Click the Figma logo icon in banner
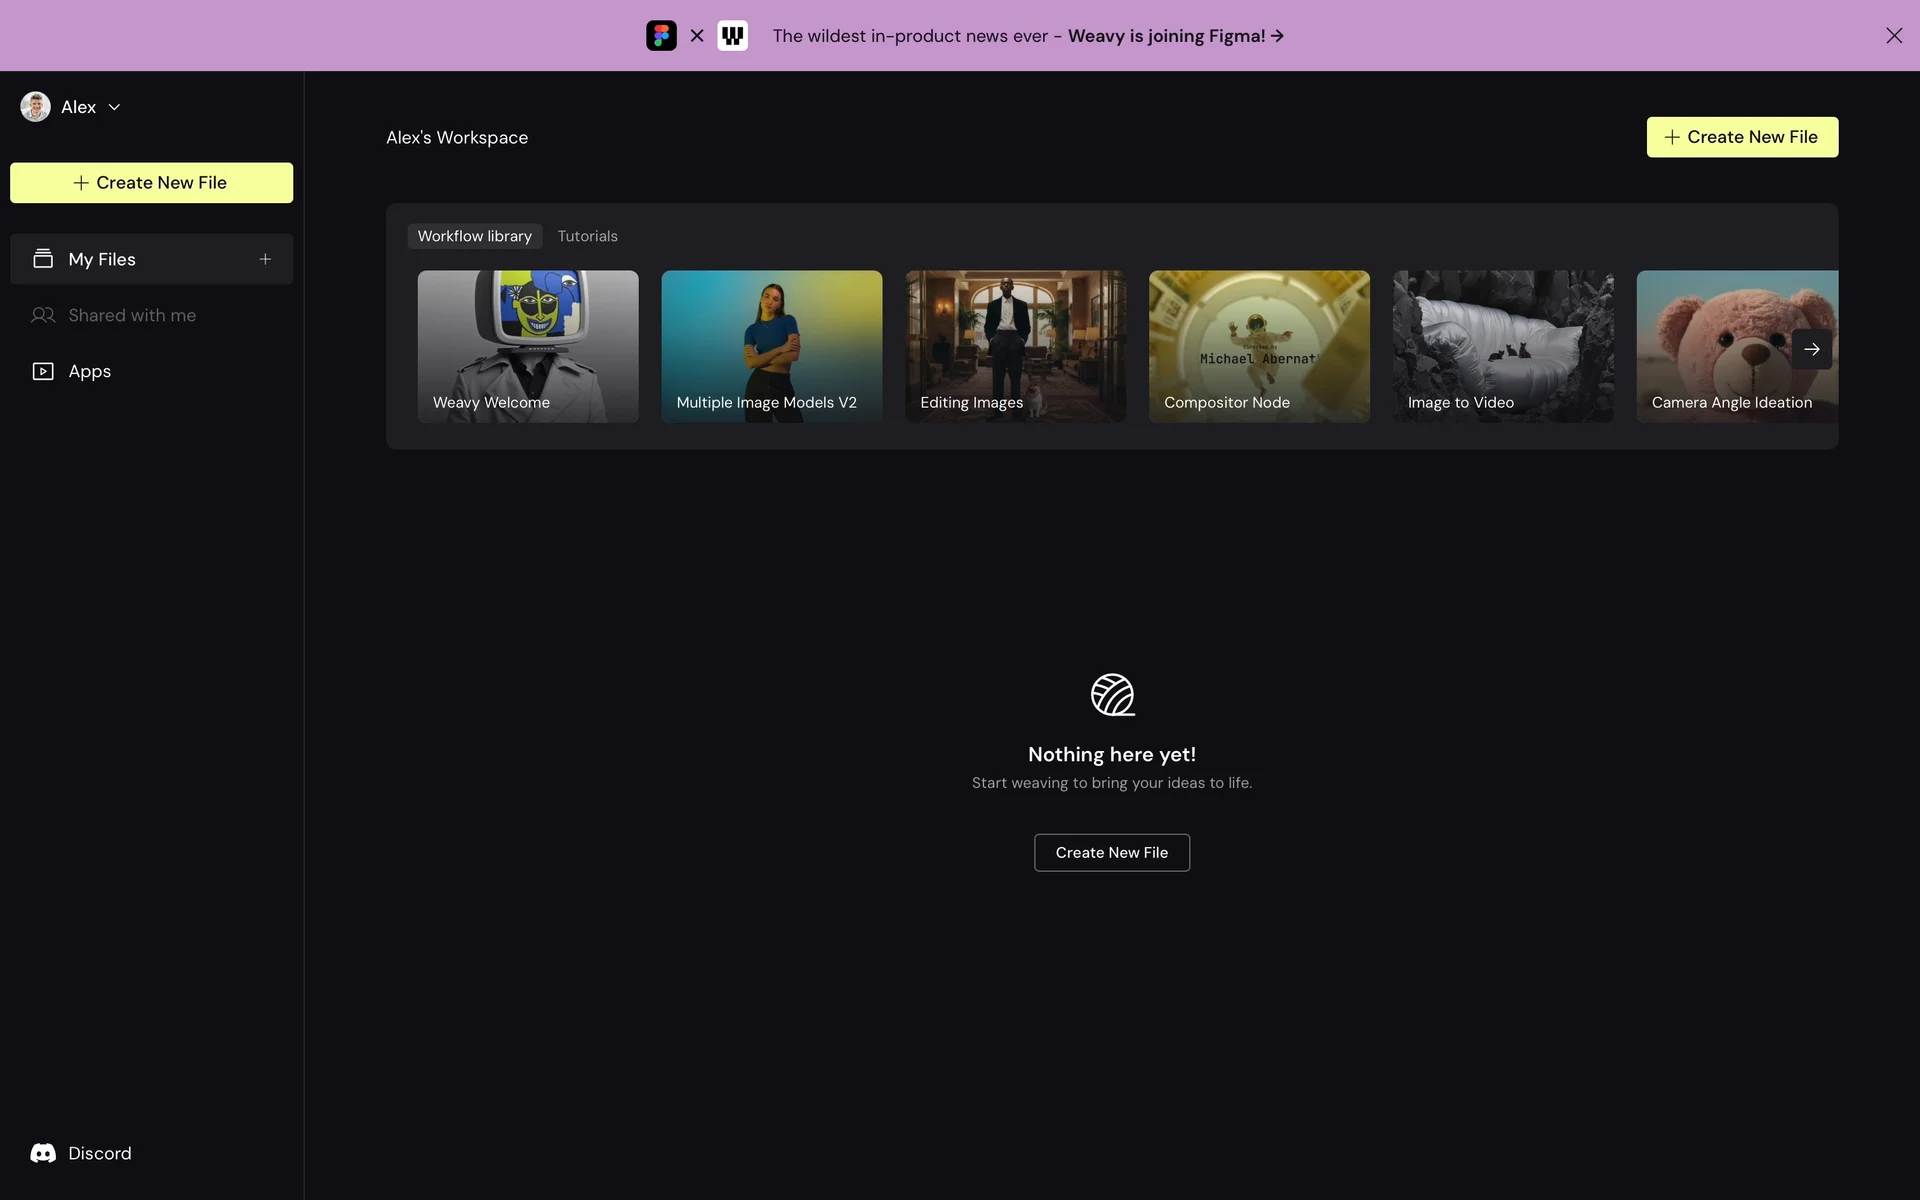 [661, 36]
